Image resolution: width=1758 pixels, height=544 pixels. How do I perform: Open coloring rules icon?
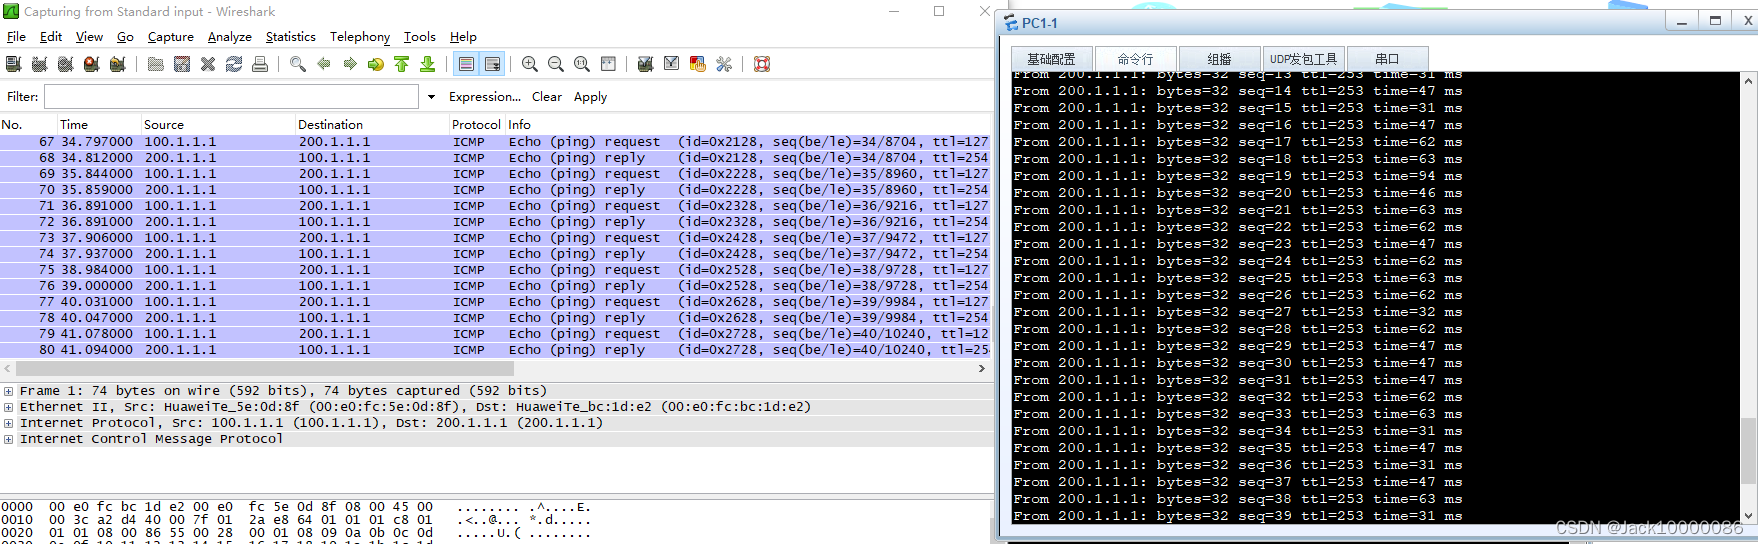click(x=698, y=64)
